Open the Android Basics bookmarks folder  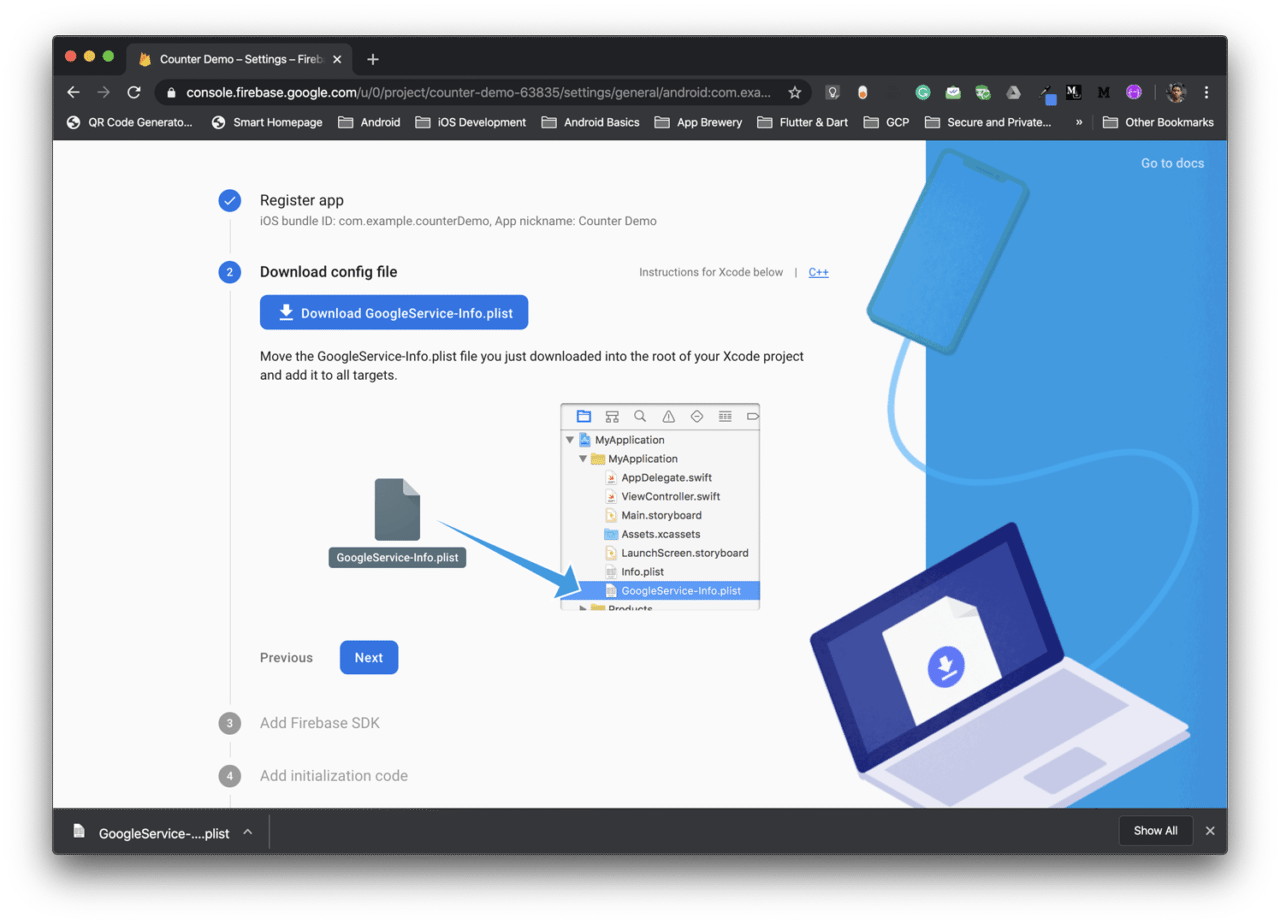(x=590, y=122)
